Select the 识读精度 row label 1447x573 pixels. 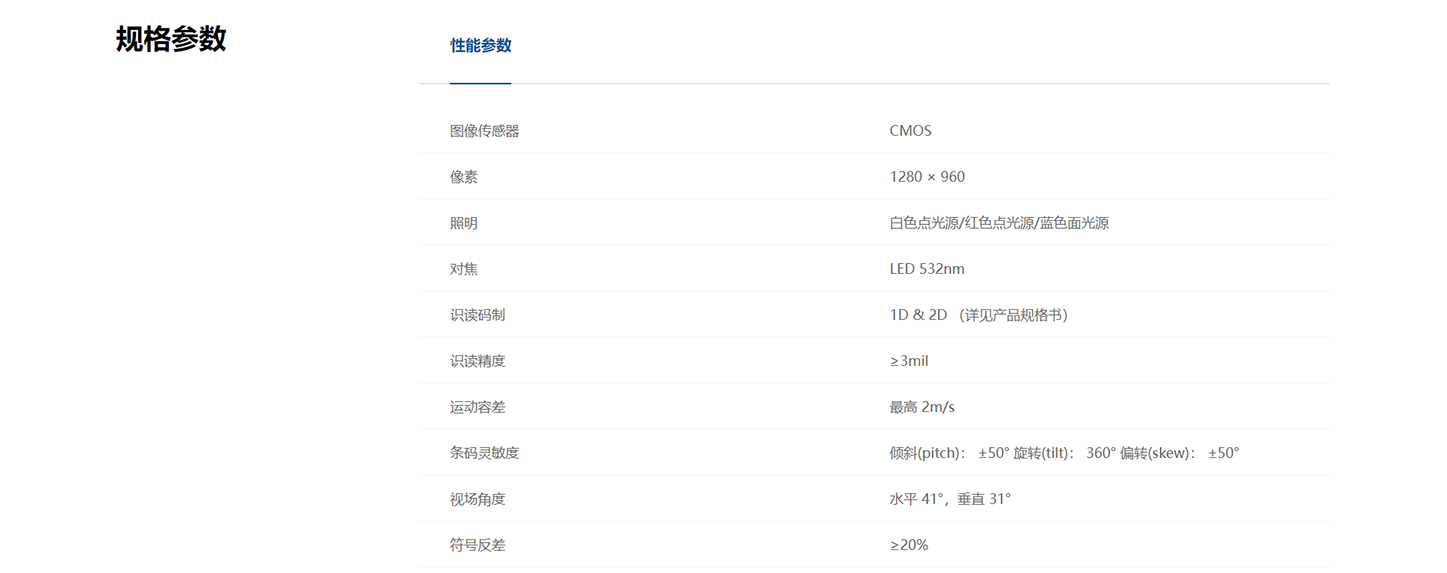(x=477, y=361)
